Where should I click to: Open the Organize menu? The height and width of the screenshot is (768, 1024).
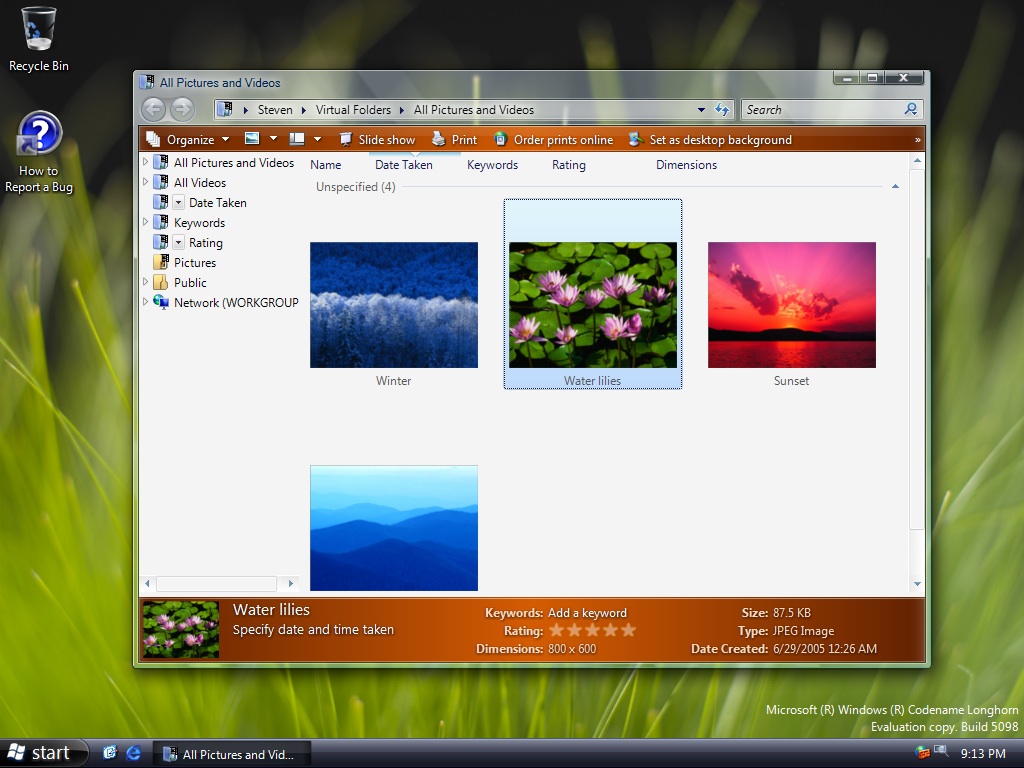click(188, 140)
